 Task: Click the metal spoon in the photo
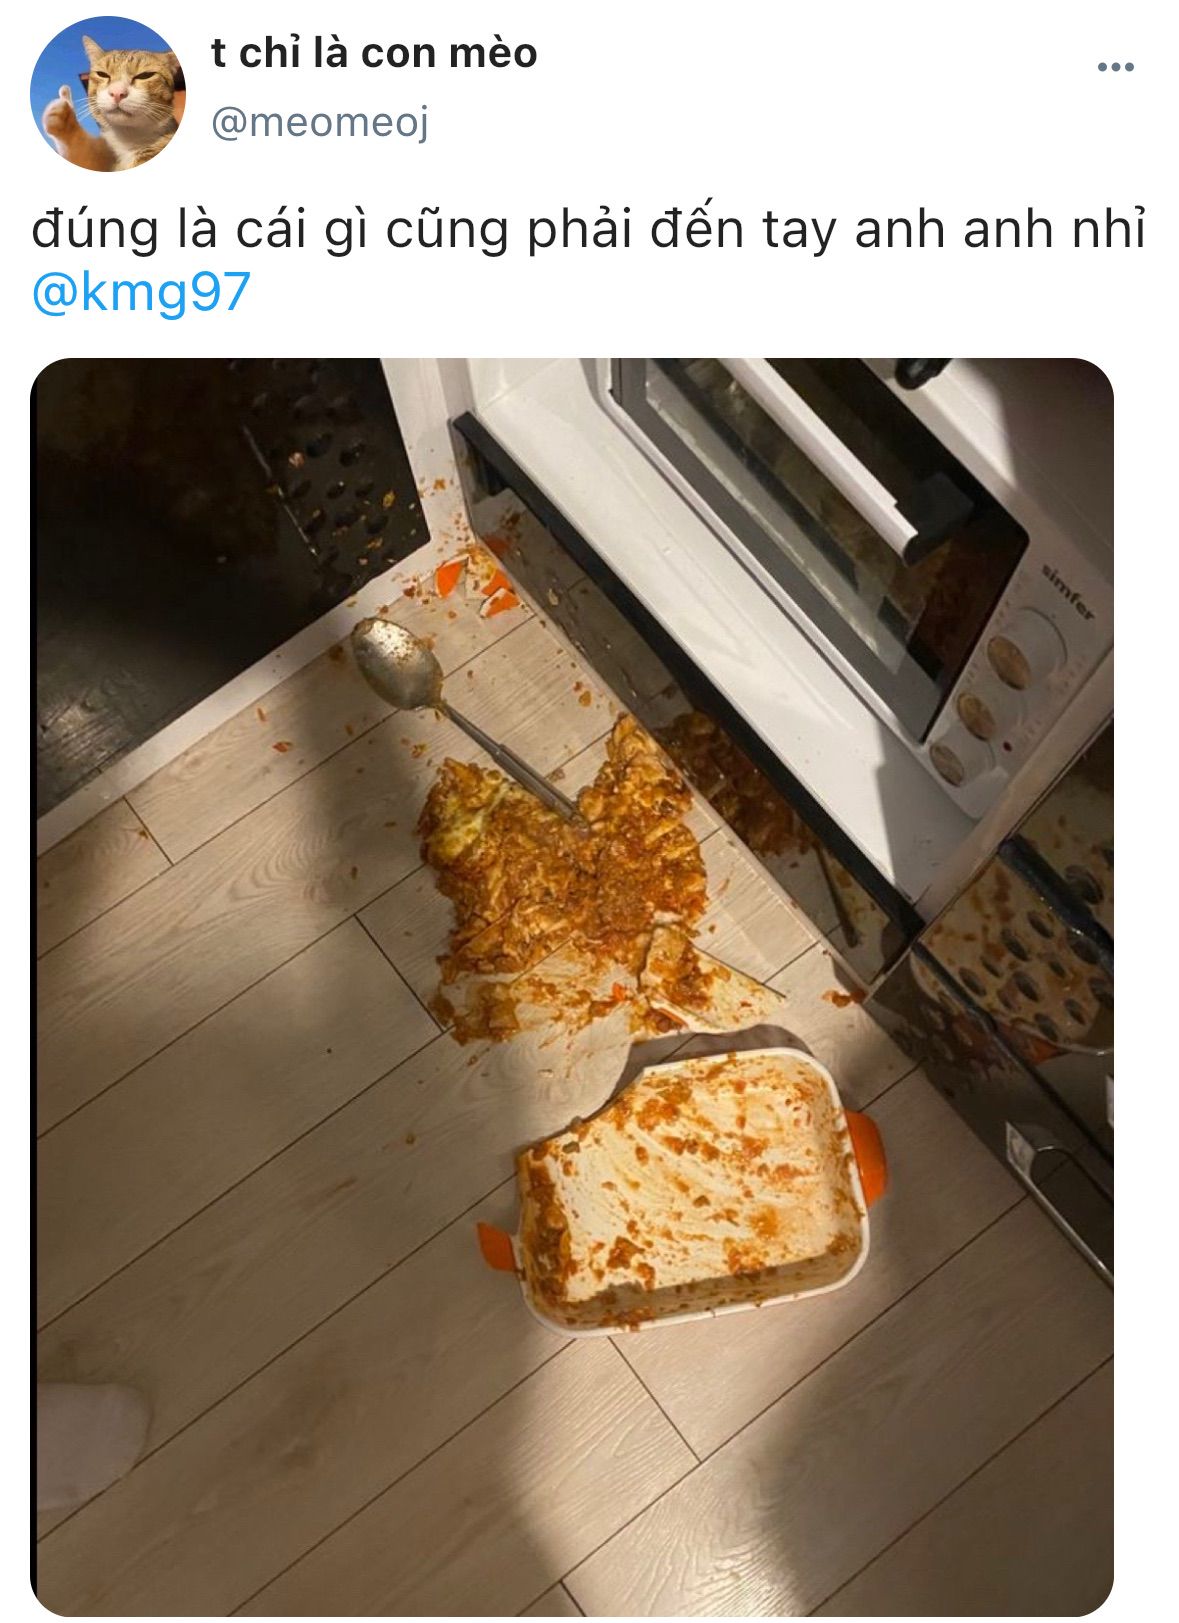pos(461,714)
